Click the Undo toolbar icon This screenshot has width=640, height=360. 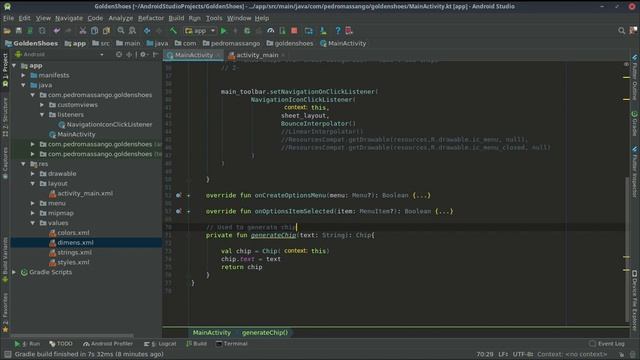tap(56, 31)
